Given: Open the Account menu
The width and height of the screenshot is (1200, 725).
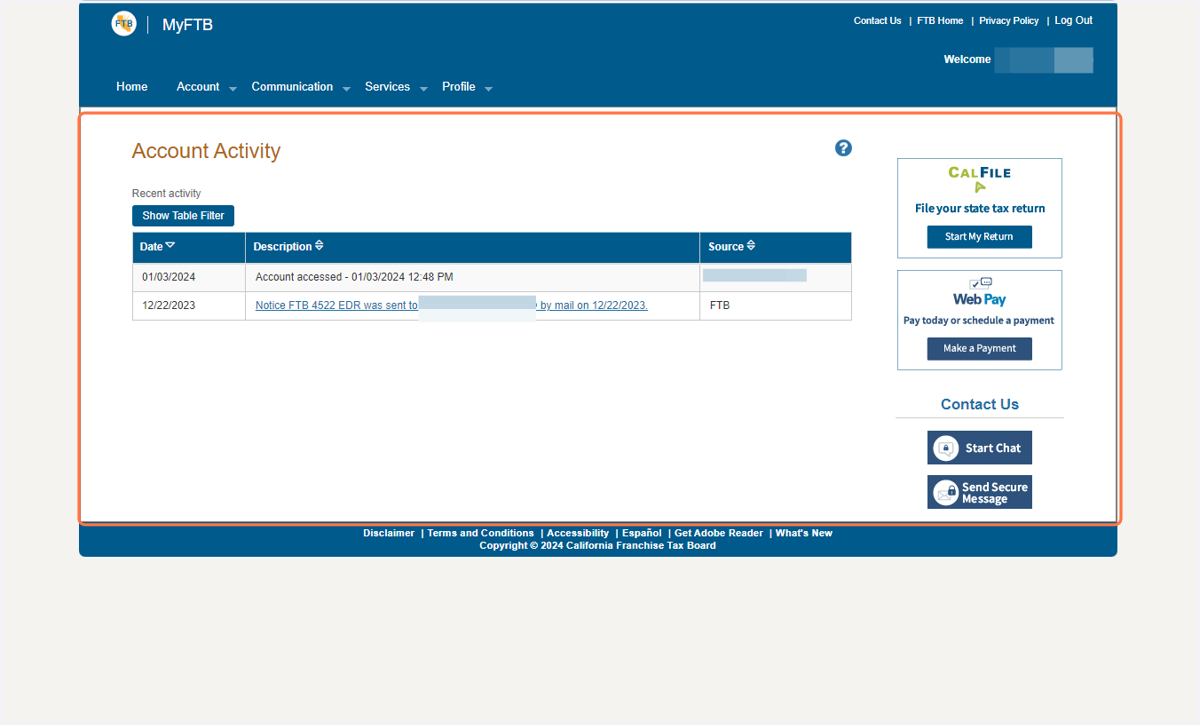Looking at the screenshot, I should pyautogui.click(x=198, y=87).
